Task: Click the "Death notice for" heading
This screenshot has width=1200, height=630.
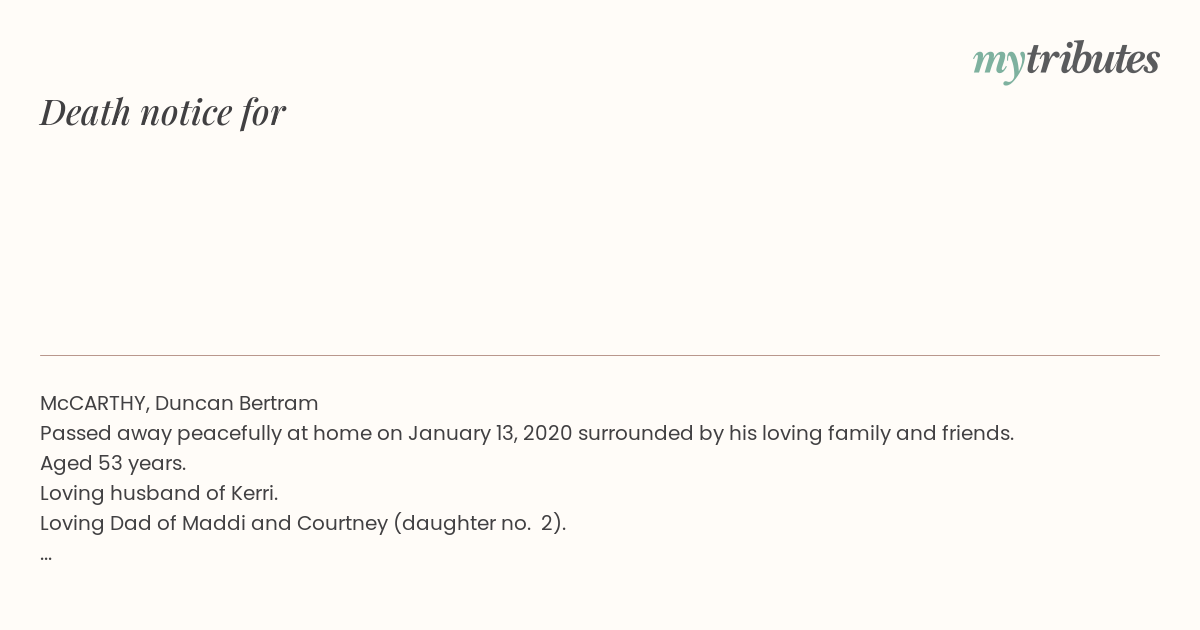Action: coord(163,113)
